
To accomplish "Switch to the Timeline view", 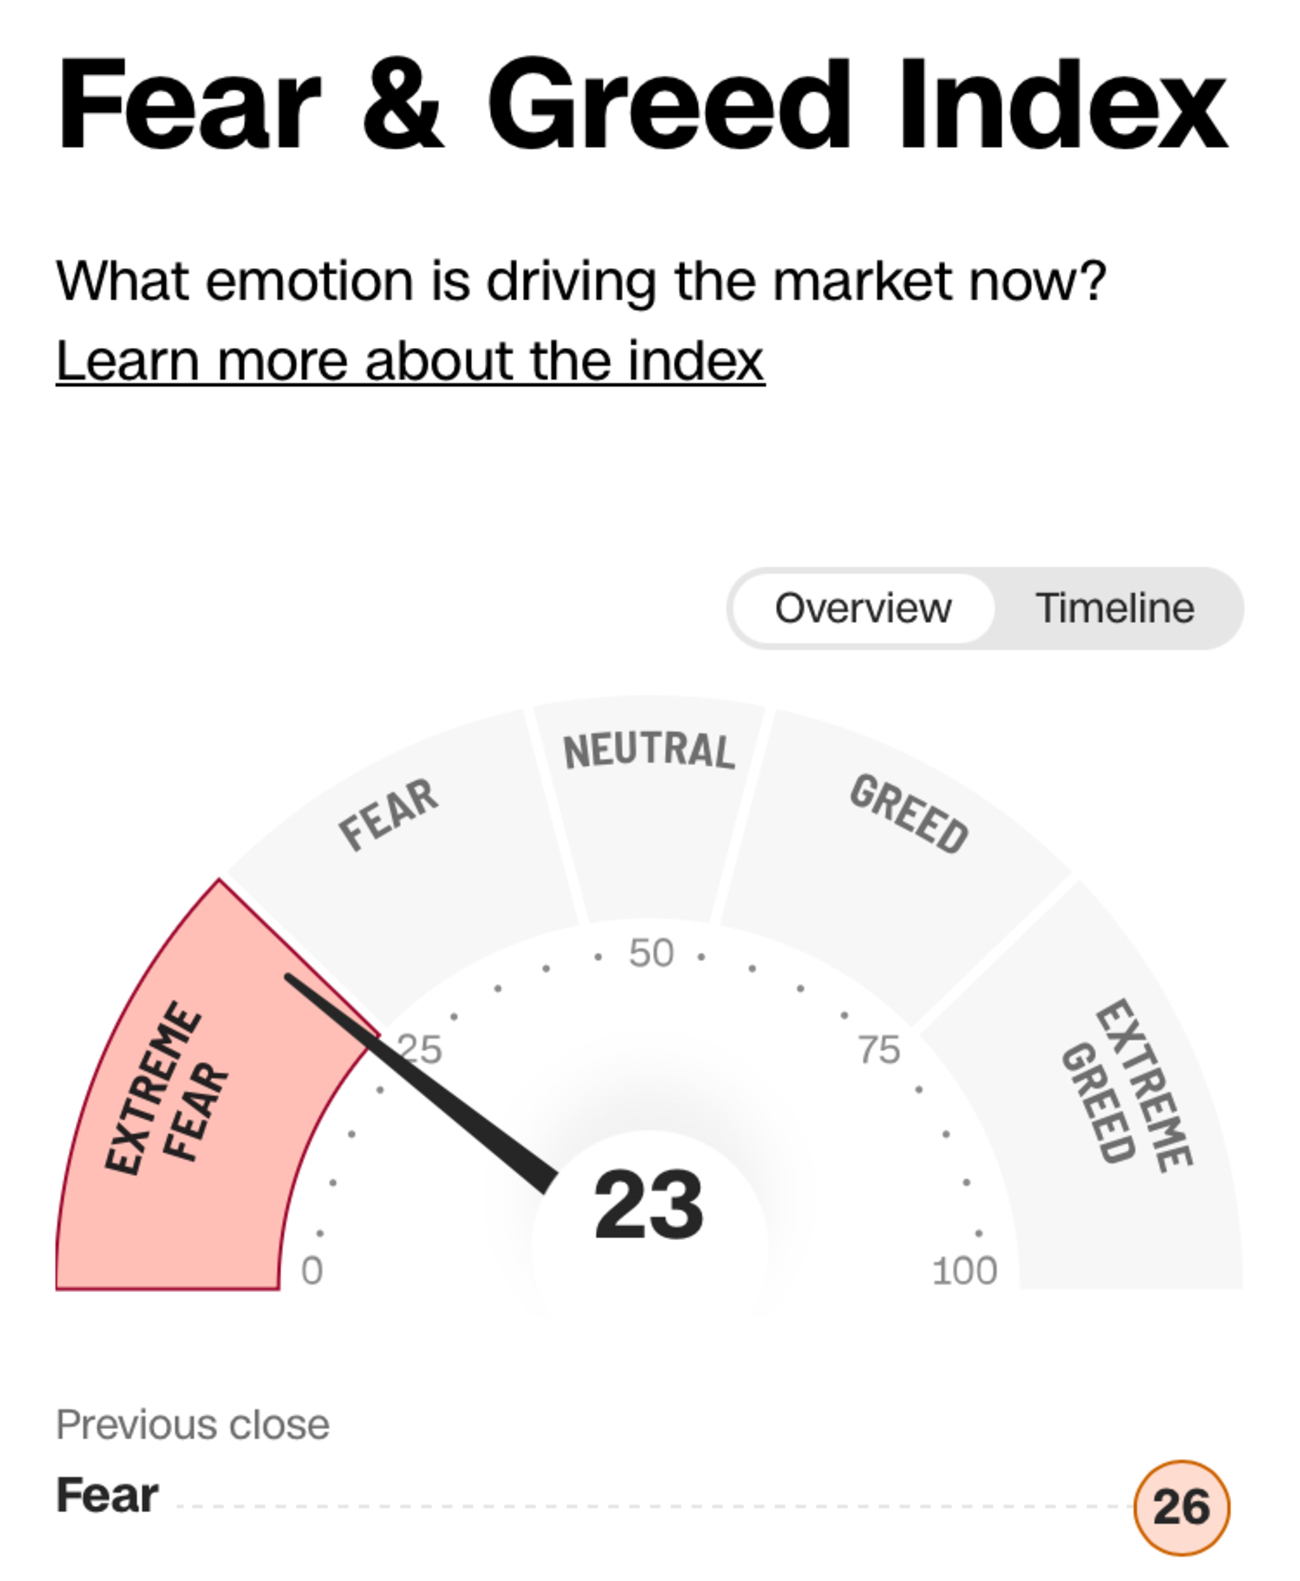I will point(1114,608).
